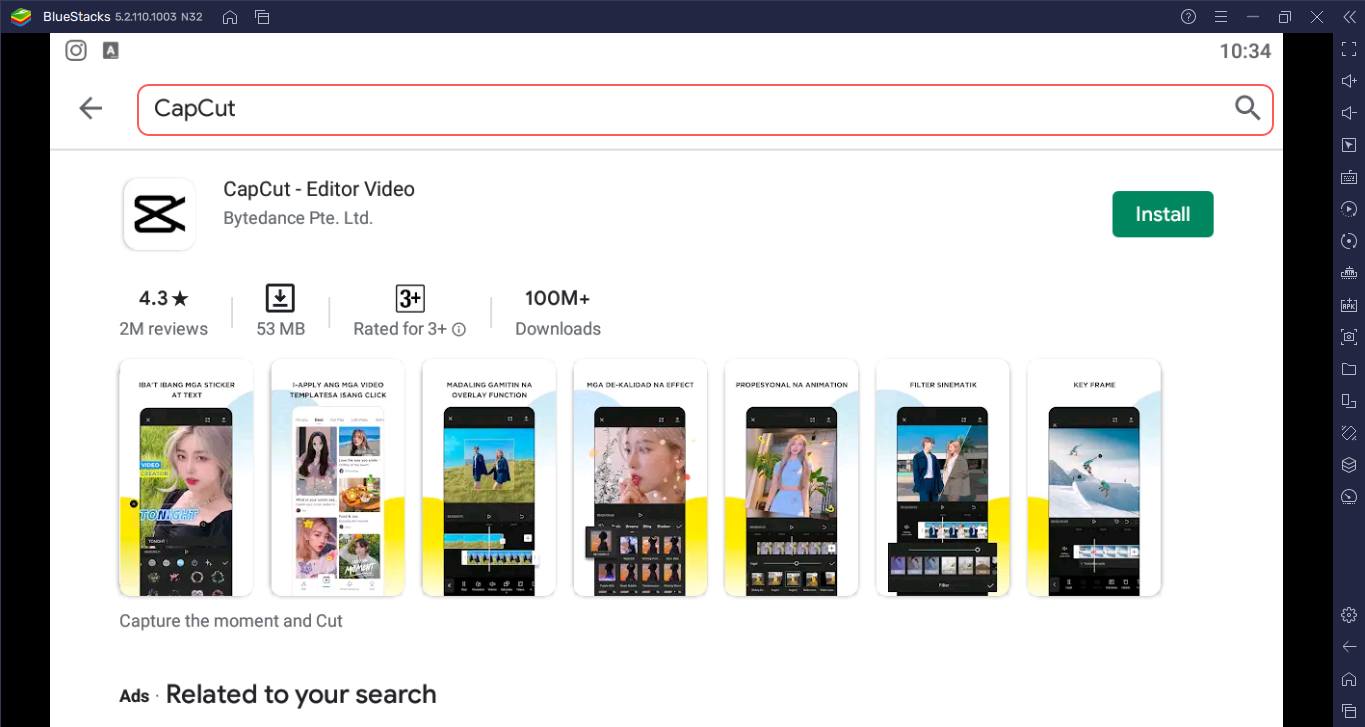Open the BlueStacks hamburger menu

[x=1220, y=16]
